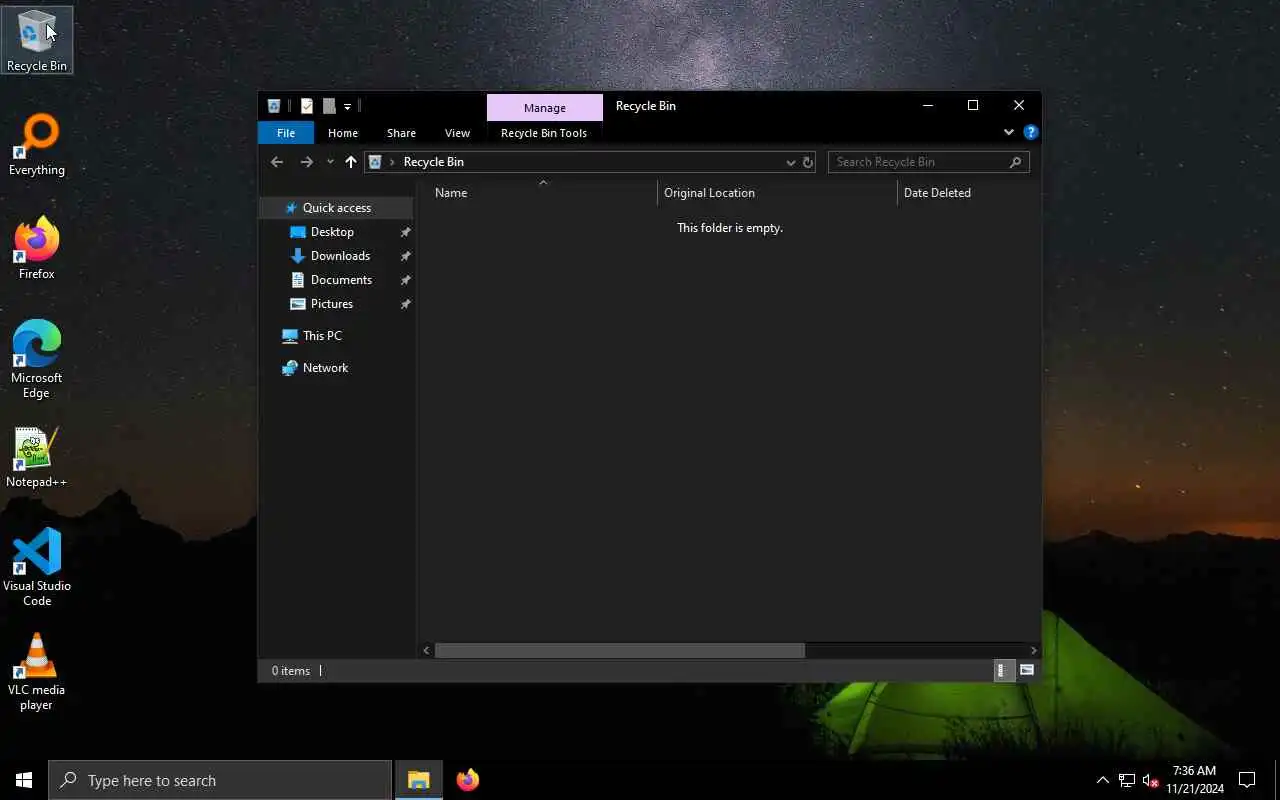Open the View ribbon tab
Image resolution: width=1280 pixels, height=800 pixels.
point(457,133)
